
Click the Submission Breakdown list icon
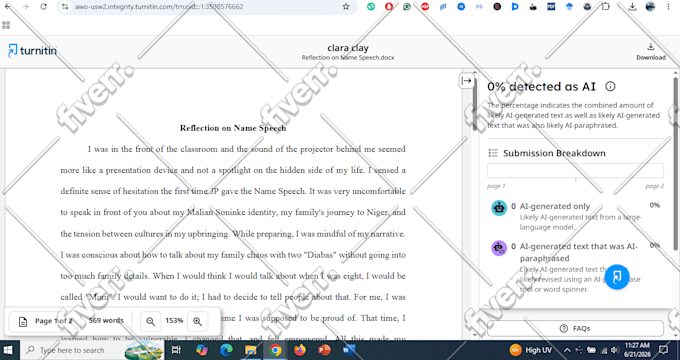click(493, 153)
